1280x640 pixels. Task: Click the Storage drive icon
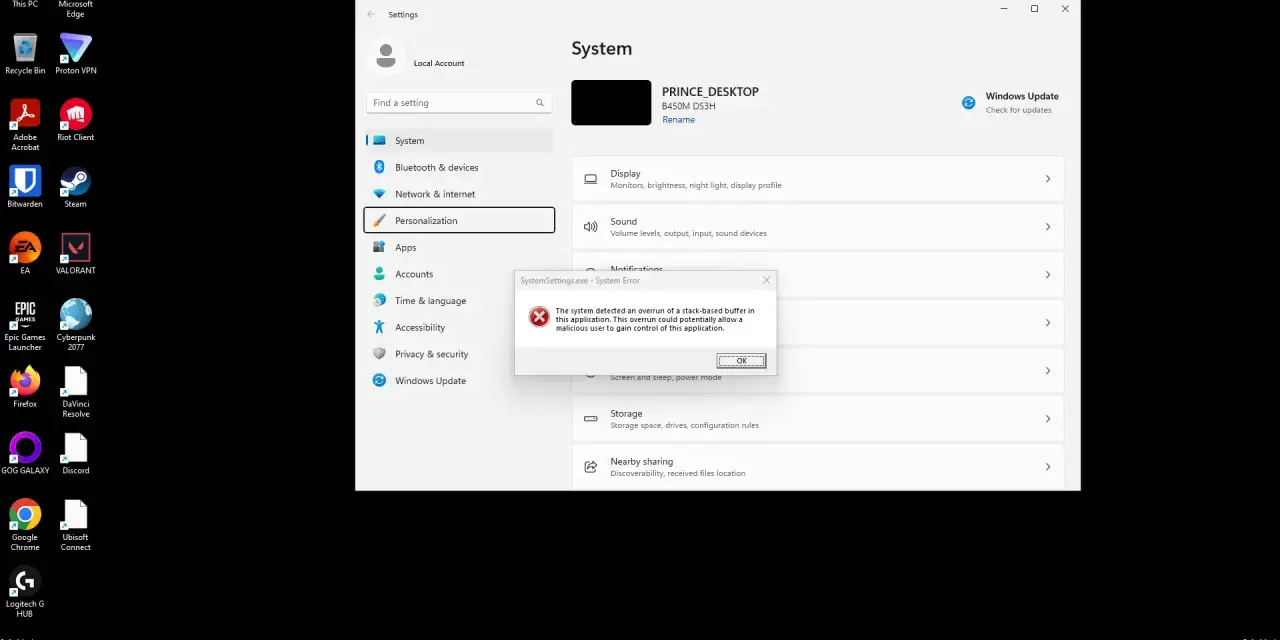(590, 419)
